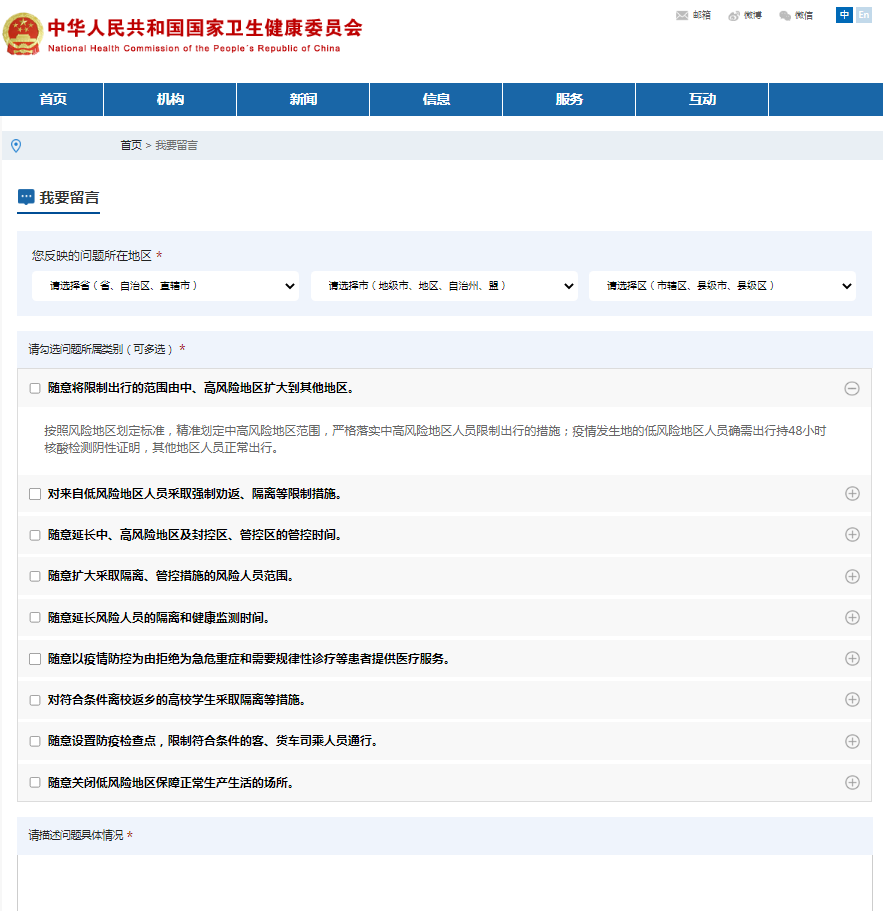
Task: Open the district selection dropdown
Action: (724, 285)
